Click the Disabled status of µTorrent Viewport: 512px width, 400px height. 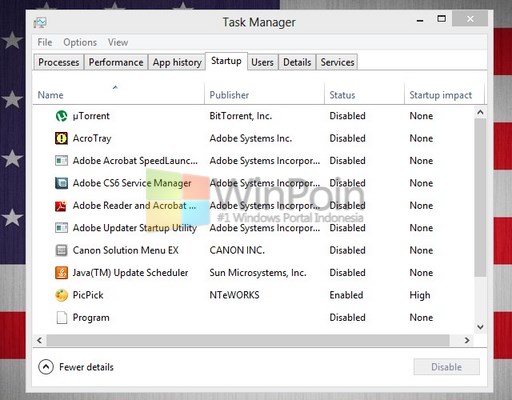pyautogui.click(x=347, y=116)
